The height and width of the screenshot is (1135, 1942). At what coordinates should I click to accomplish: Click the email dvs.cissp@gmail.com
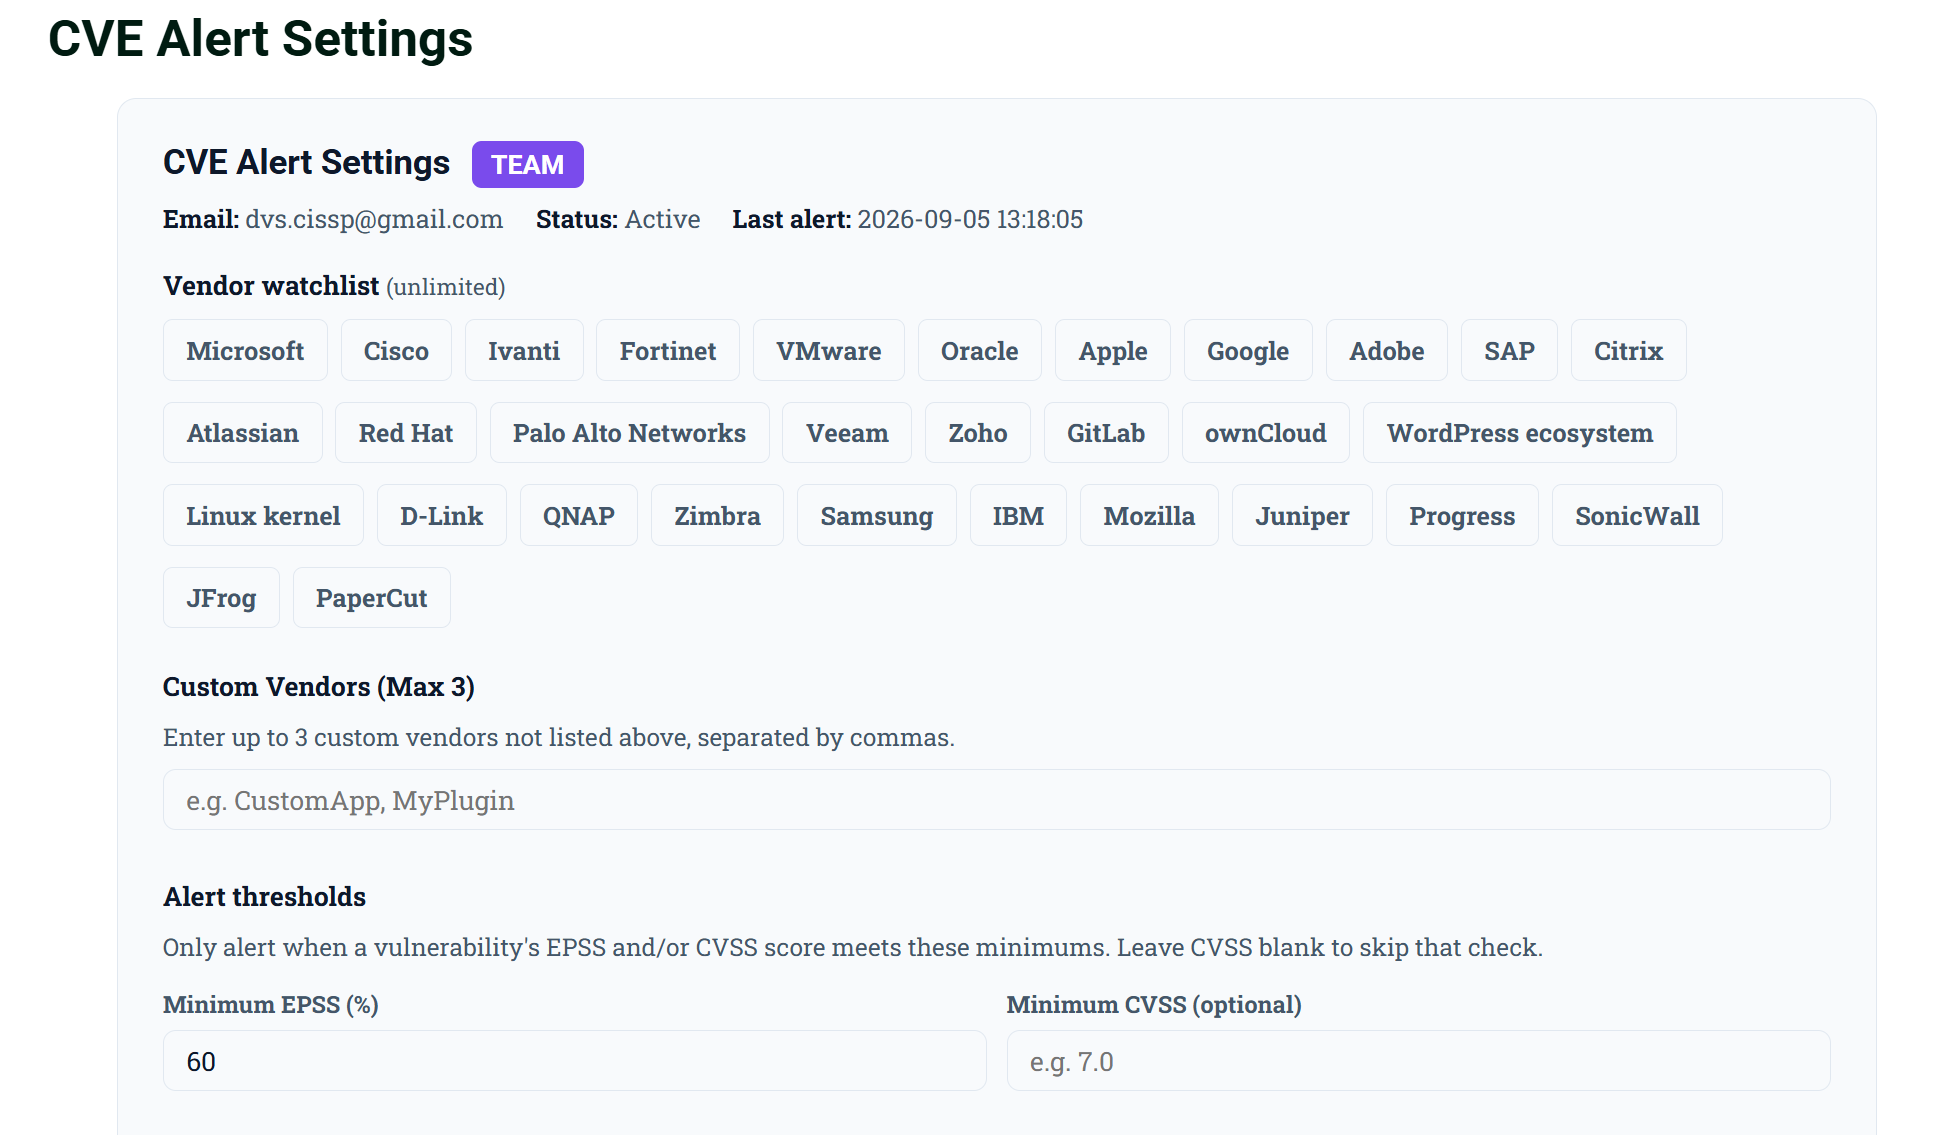(374, 219)
